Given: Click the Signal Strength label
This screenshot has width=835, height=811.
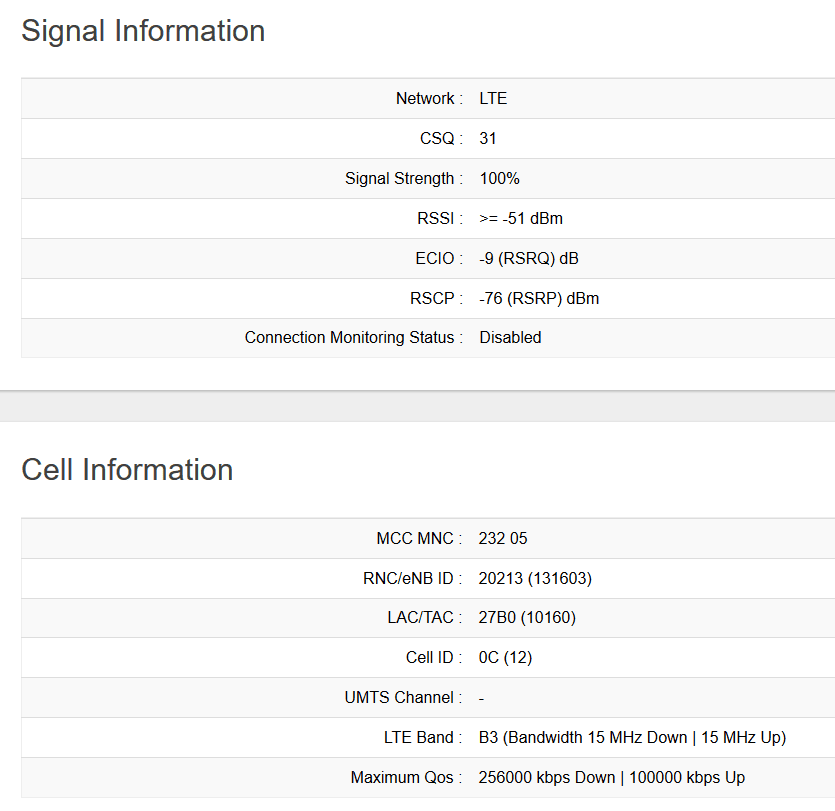Looking at the screenshot, I should click(x=403, y=178).
